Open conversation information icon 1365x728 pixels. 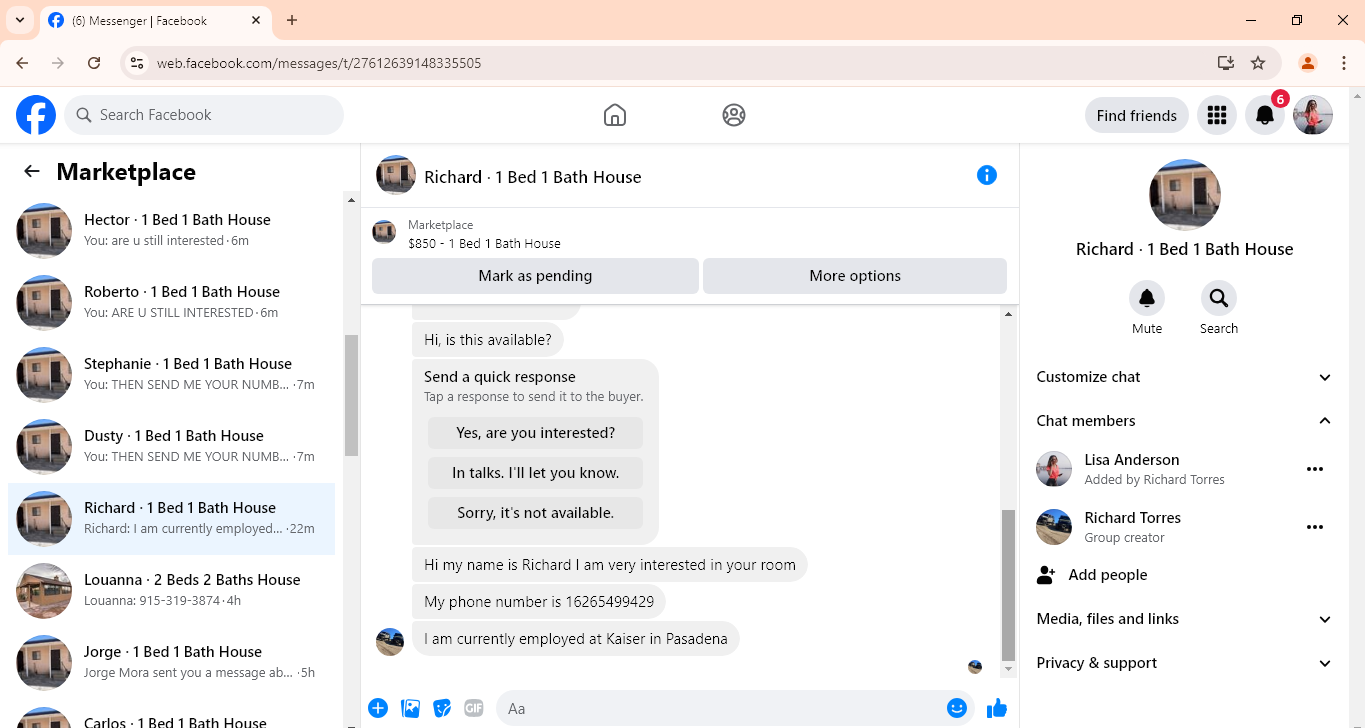[x=987, y=175]
